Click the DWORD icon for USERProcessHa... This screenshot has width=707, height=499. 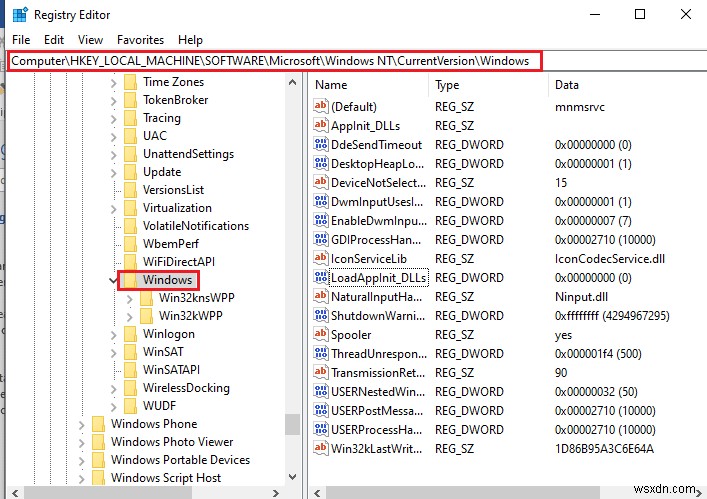(321, 429)
